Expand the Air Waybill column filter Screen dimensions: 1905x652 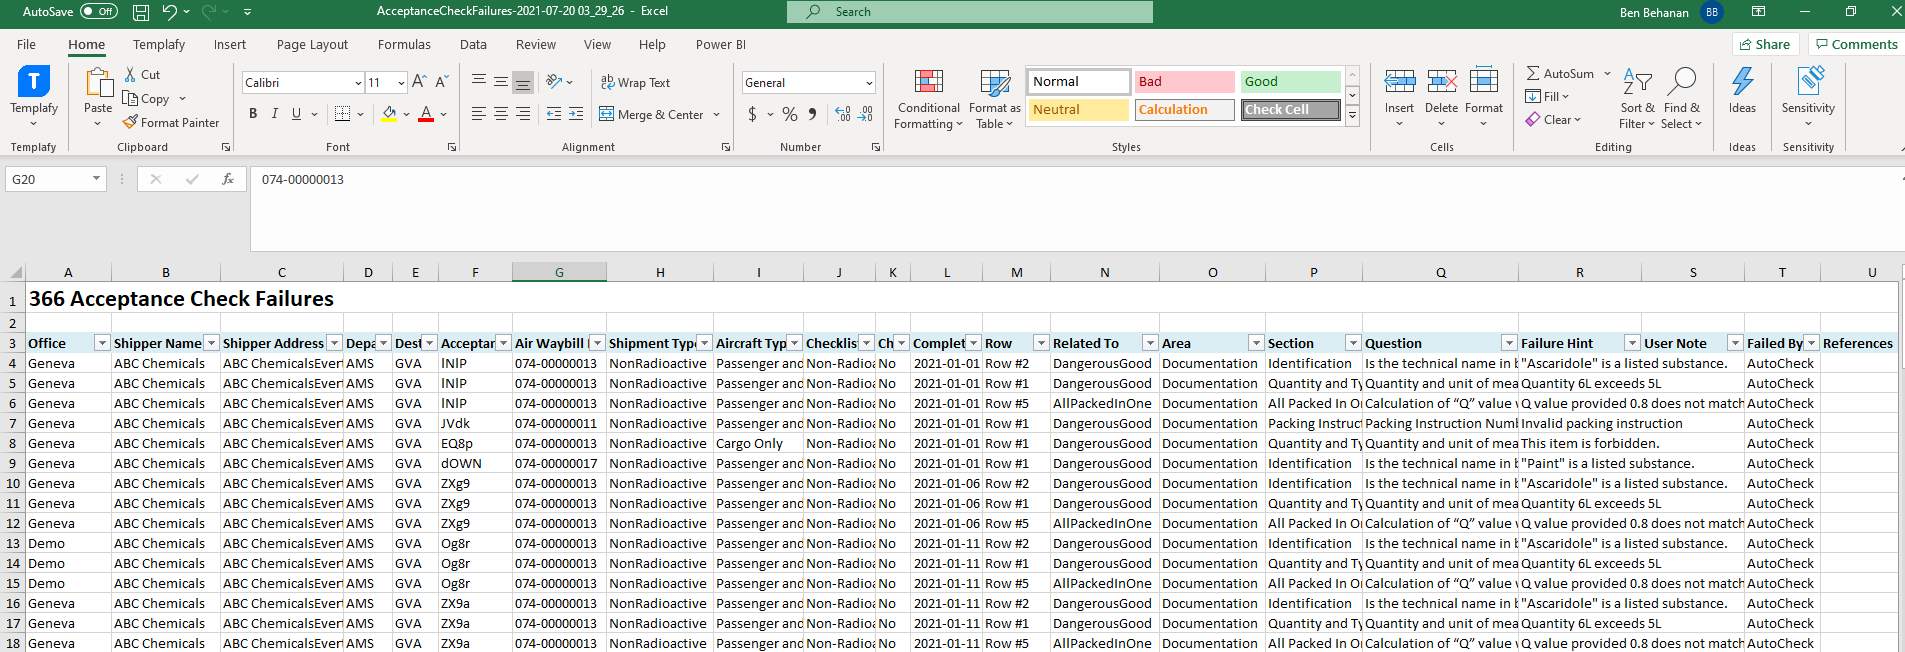(596, 343)
